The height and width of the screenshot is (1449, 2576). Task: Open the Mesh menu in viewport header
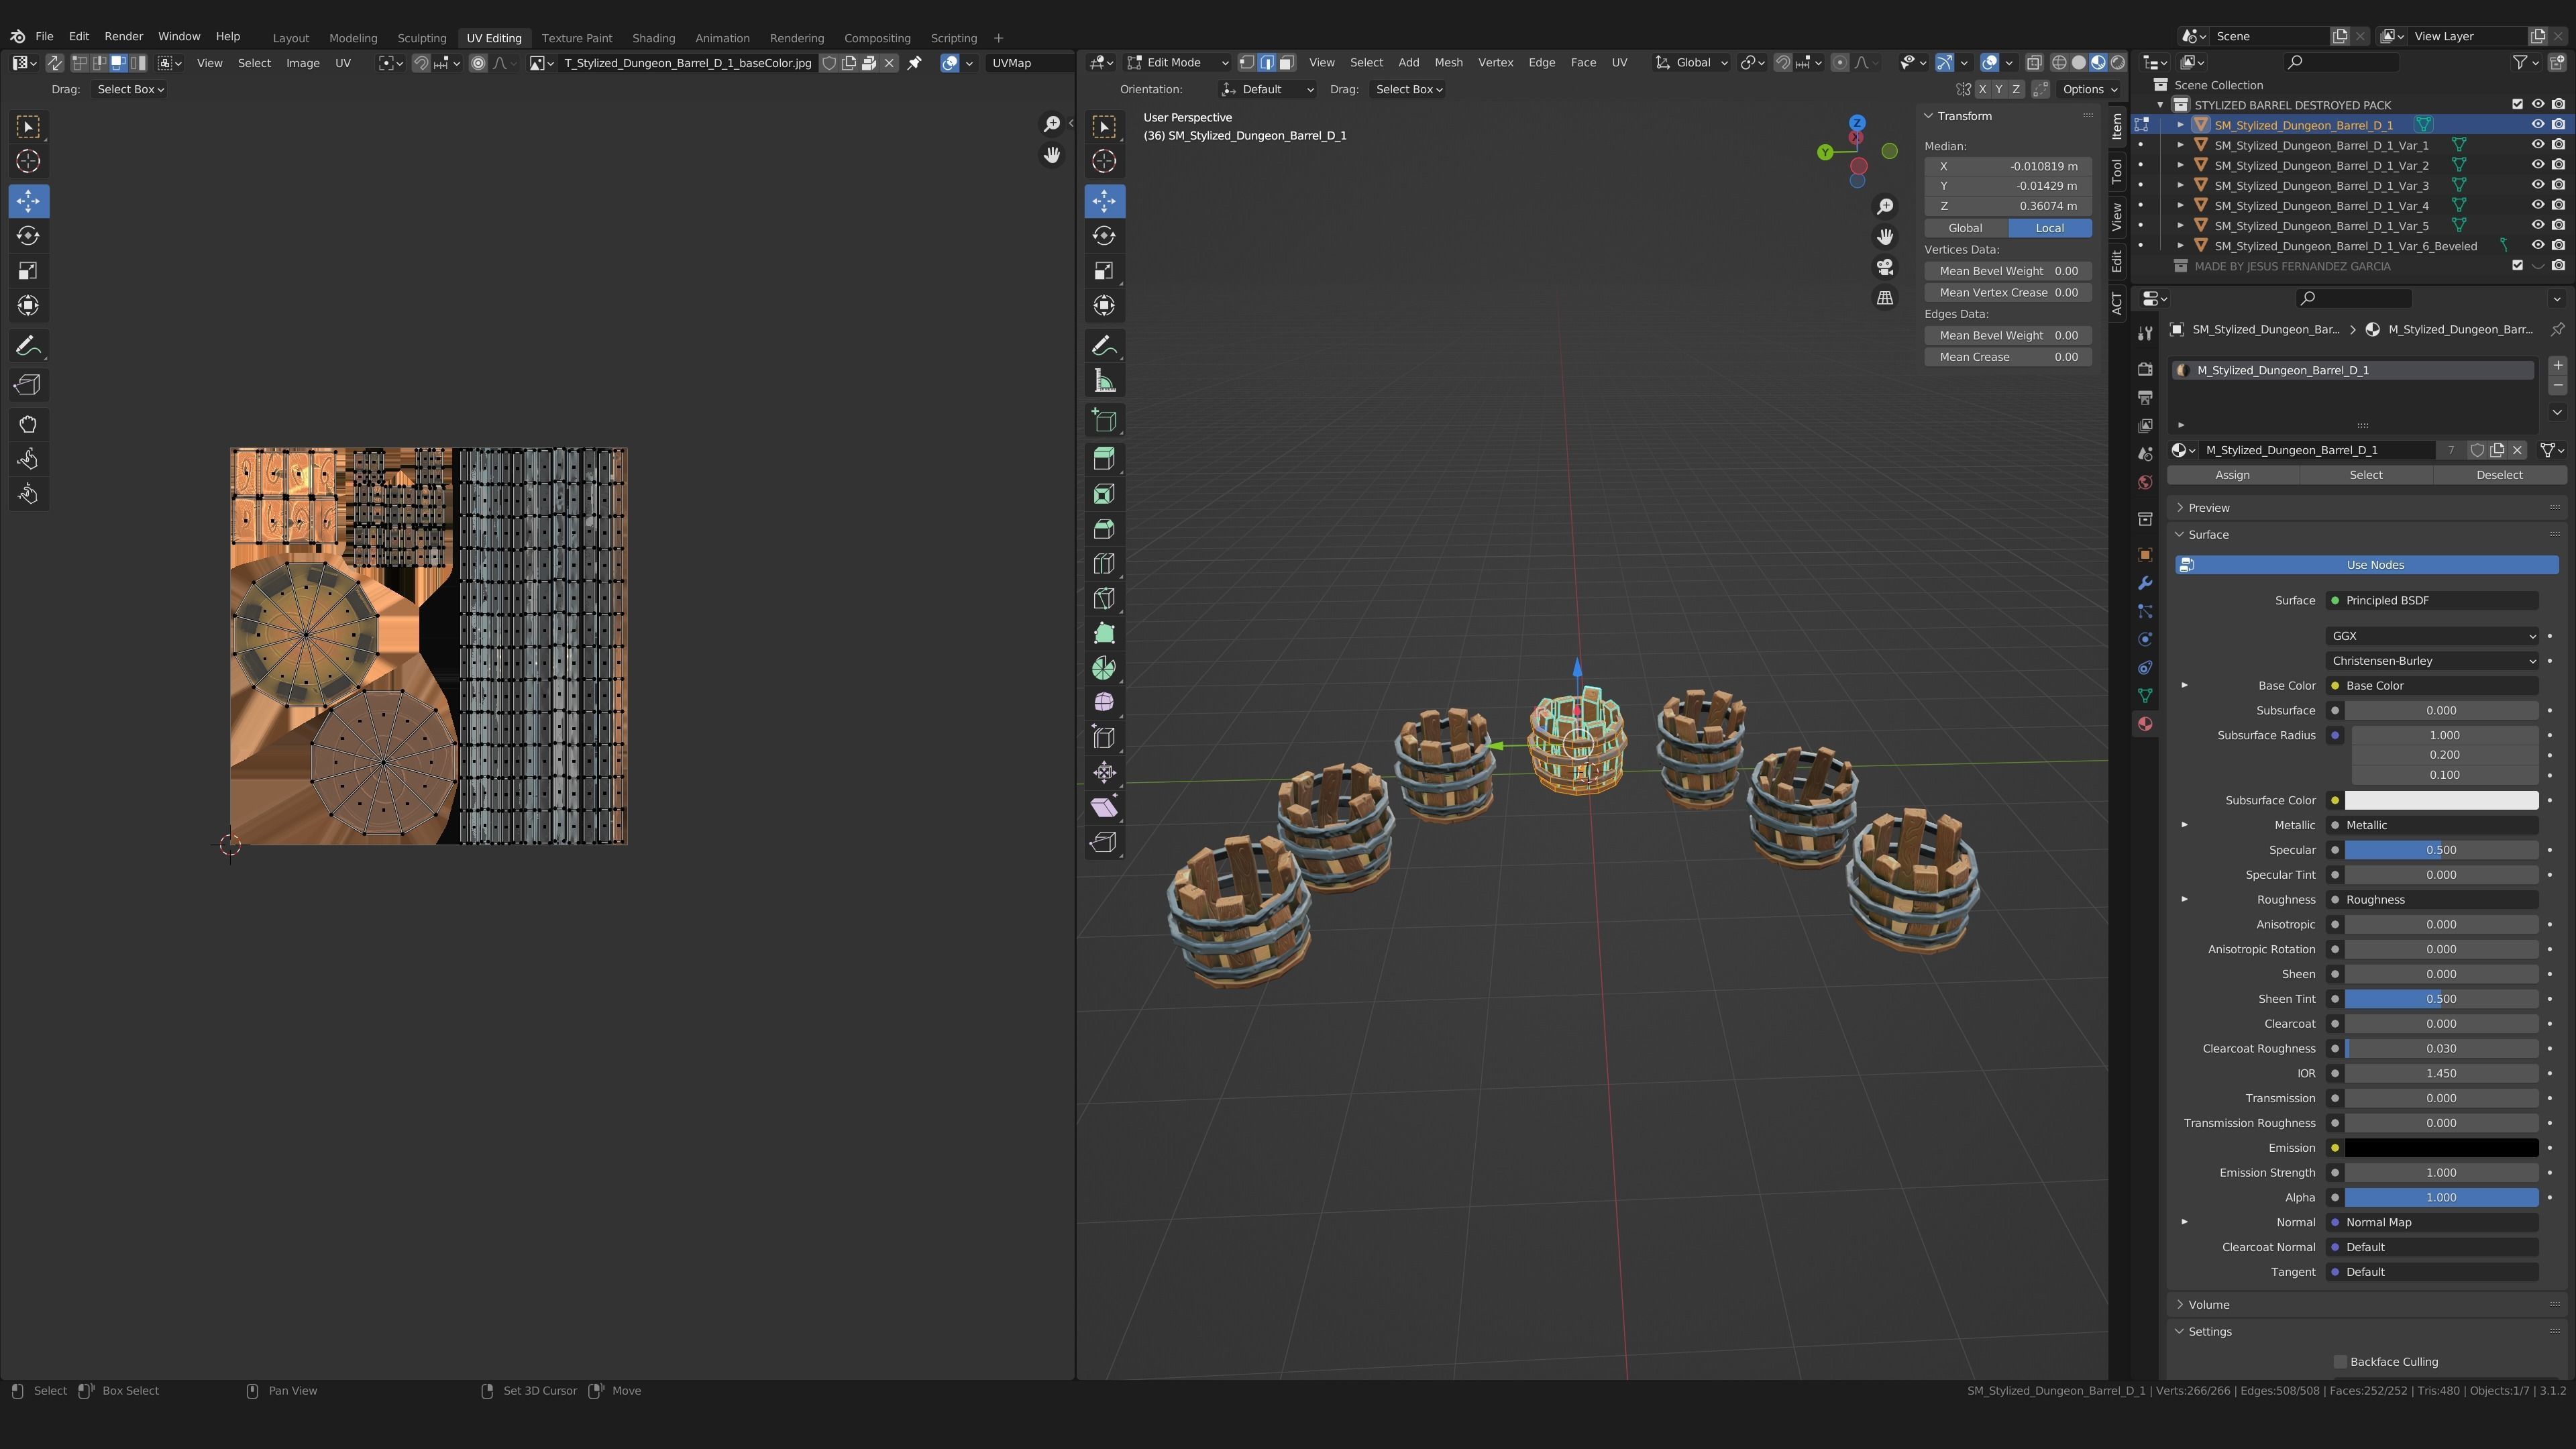pos(1448,62)
